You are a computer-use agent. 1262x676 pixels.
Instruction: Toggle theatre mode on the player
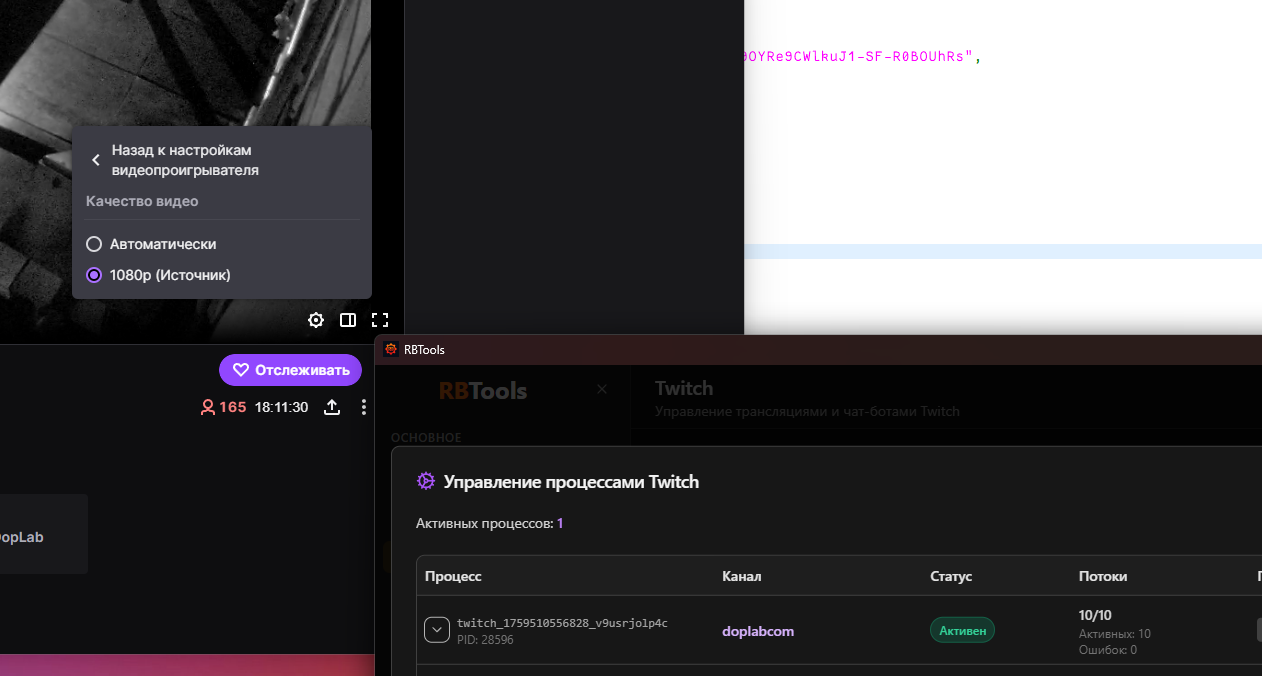tap(348, 320)
